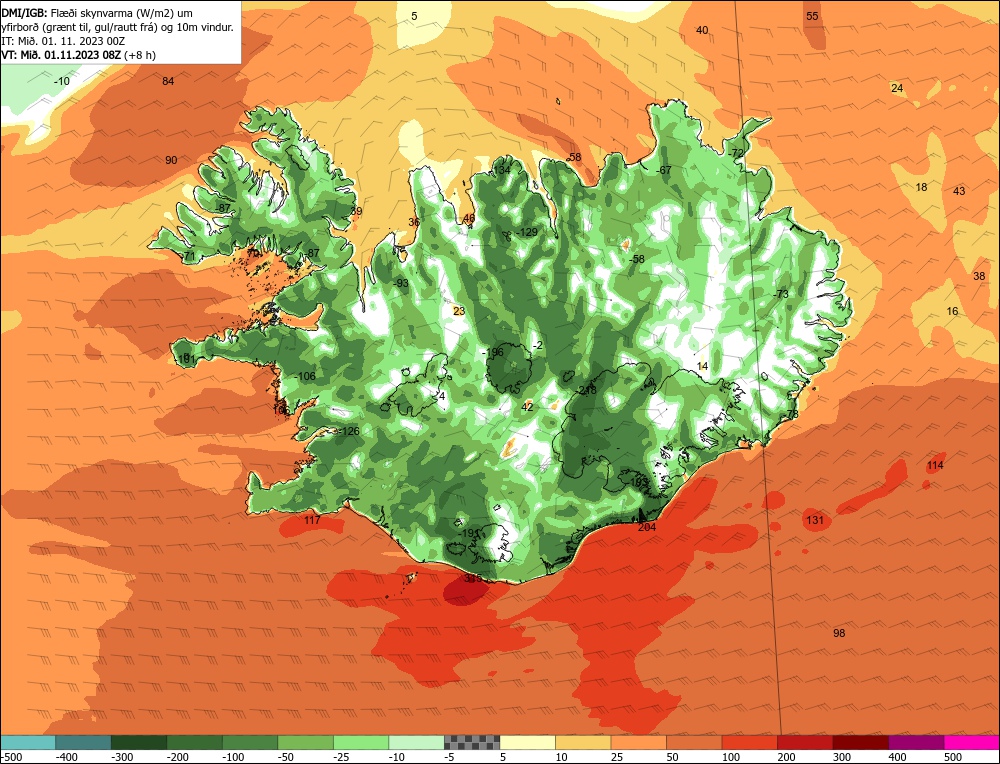Click the '-400' legend label
The width and height of the screenshot is (1000, 764).
66,757
